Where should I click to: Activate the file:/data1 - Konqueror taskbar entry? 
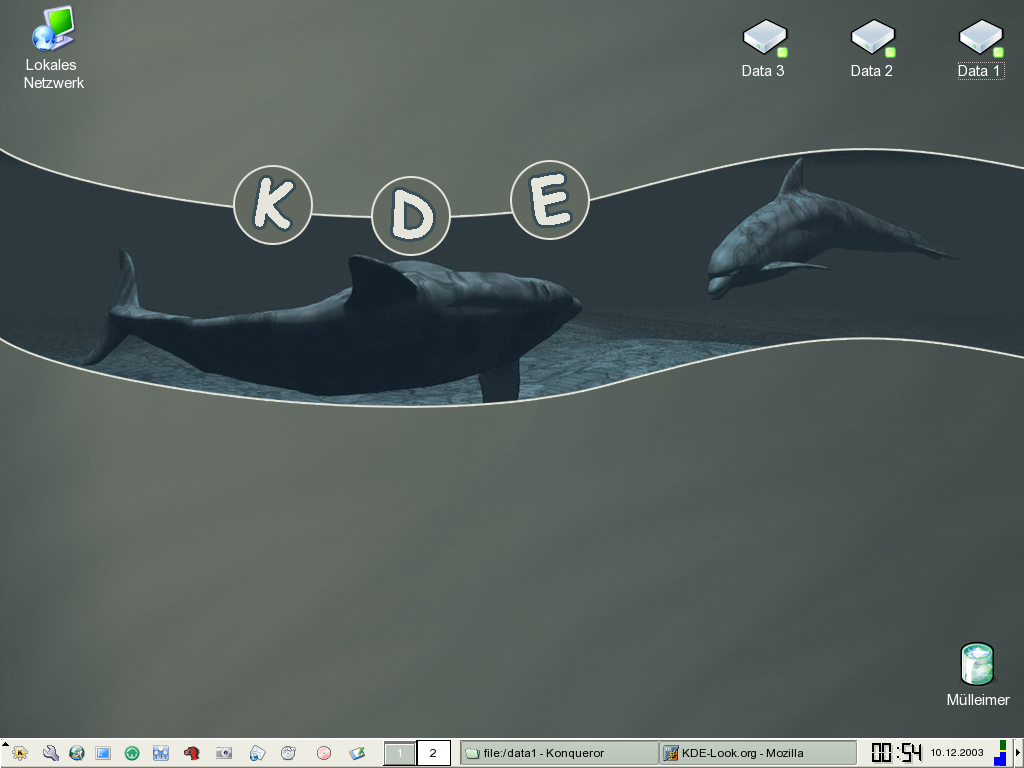point(559,753)
